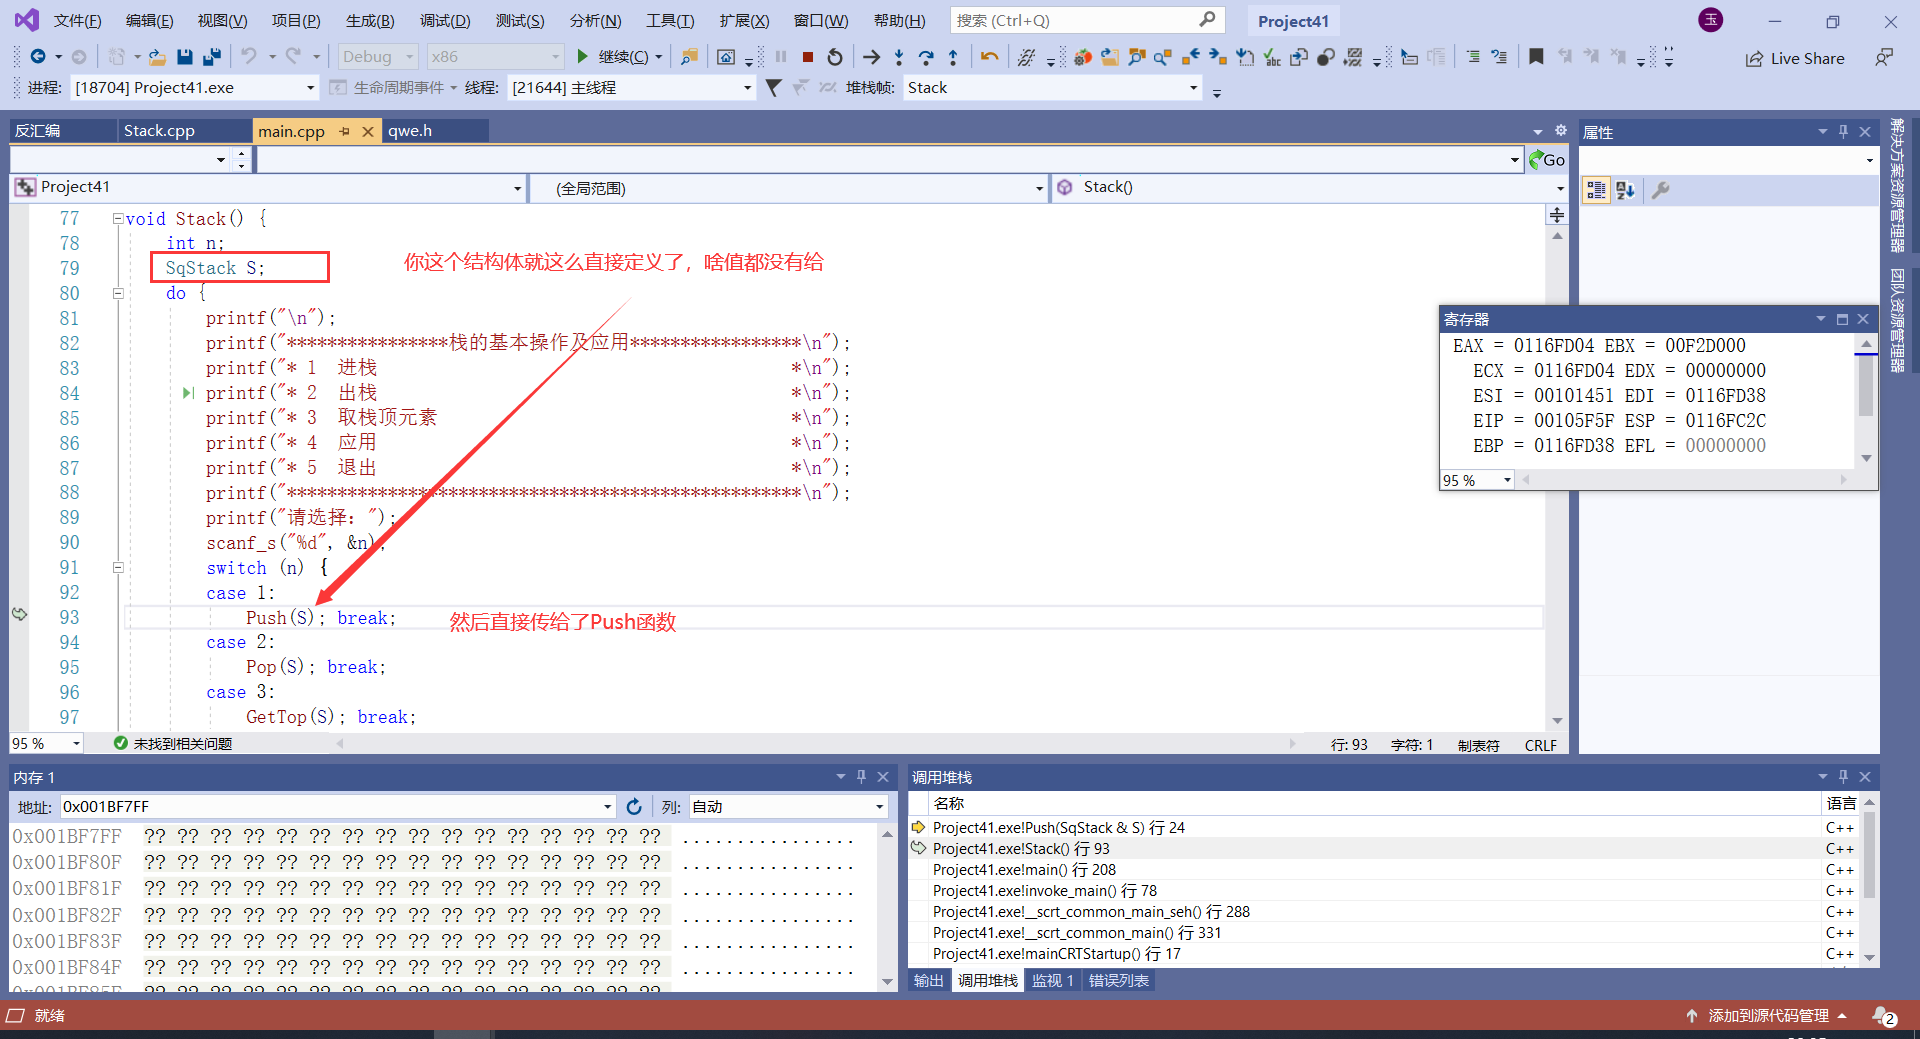This screenshot has width=1920, height=1039.
Task: Open the 解决方案资源管理器 side tab
Action: [1897, 185]
